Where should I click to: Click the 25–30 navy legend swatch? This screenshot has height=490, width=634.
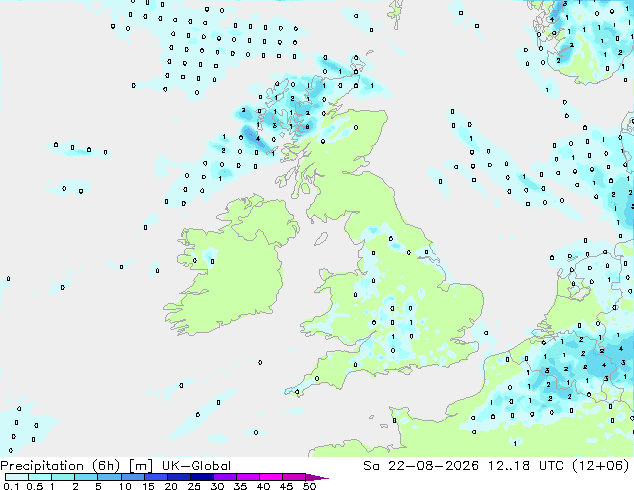coord(201,477)
